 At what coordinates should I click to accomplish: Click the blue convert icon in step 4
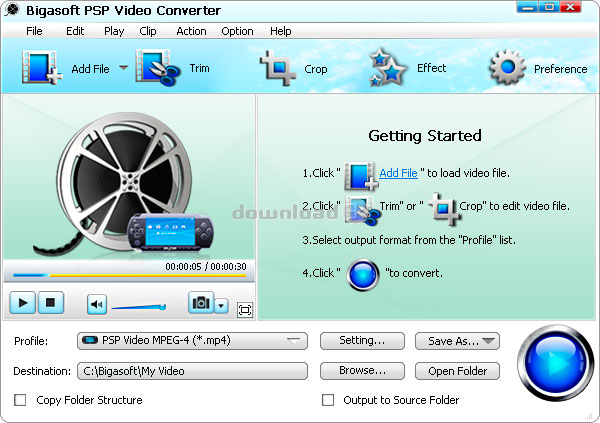pyautogui.click(x=363, y=274)
